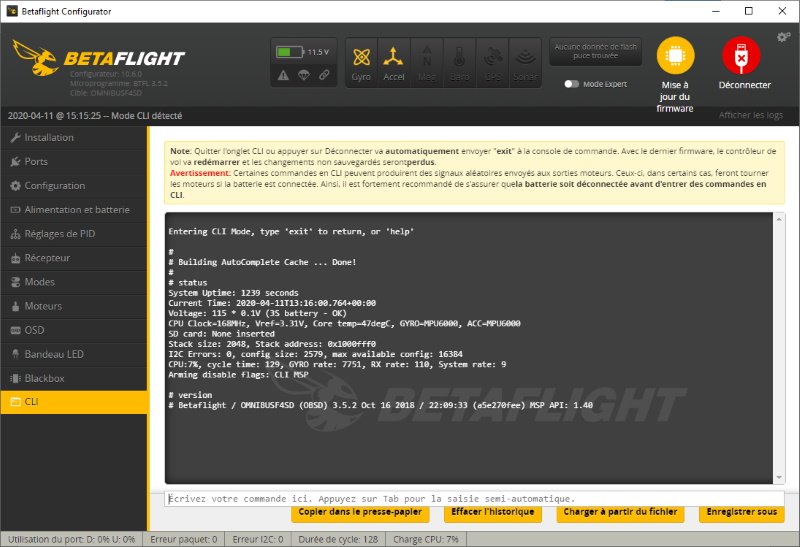Open the firmware update (Mise à jour) icon
The image size is (800, 547).
(x=675, y=56)
